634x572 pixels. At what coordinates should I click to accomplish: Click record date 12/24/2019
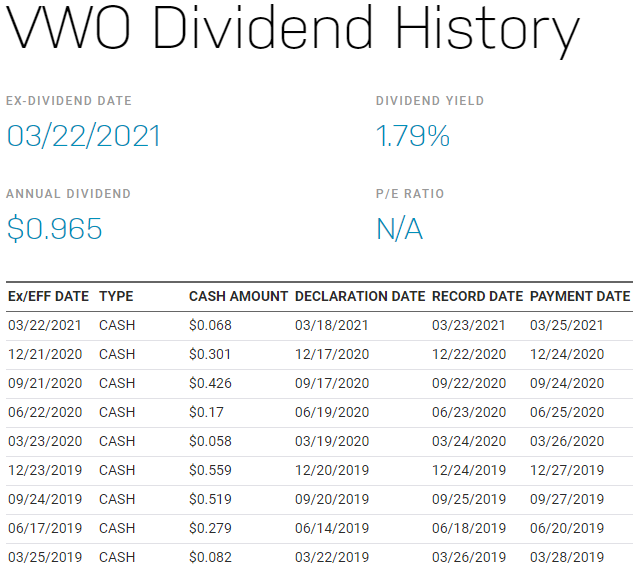469,470
